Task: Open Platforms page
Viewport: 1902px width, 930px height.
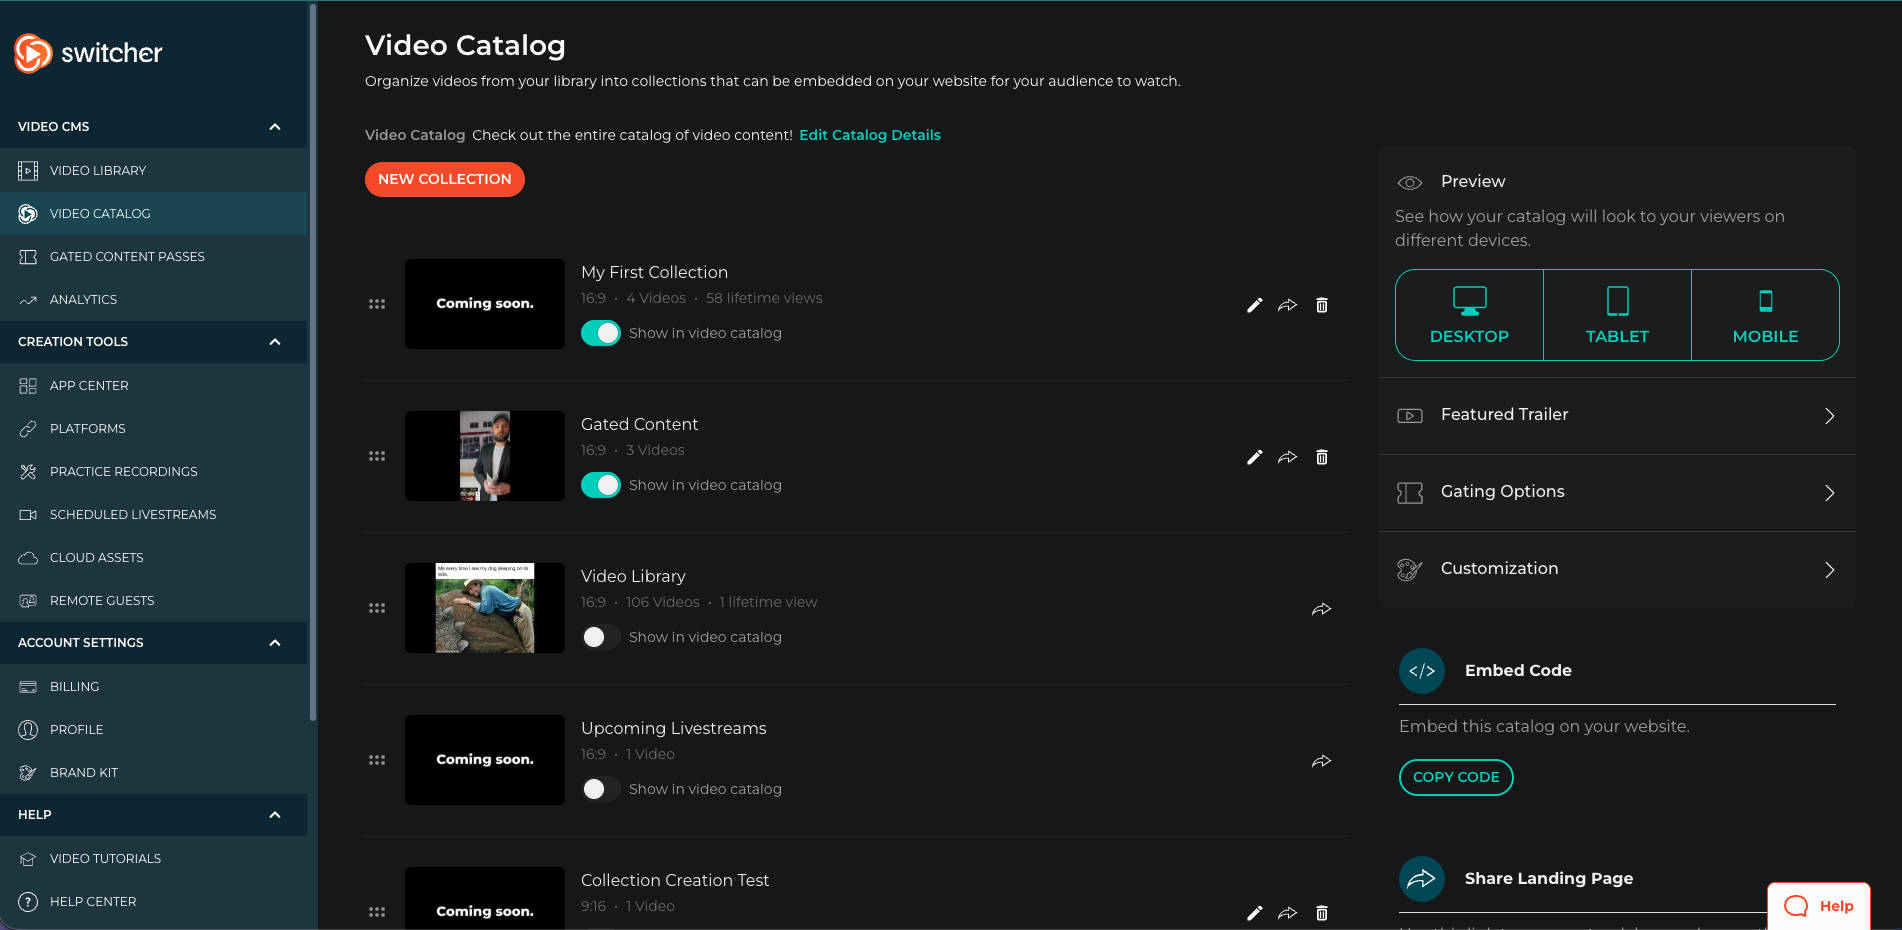Action: point(154,429)
